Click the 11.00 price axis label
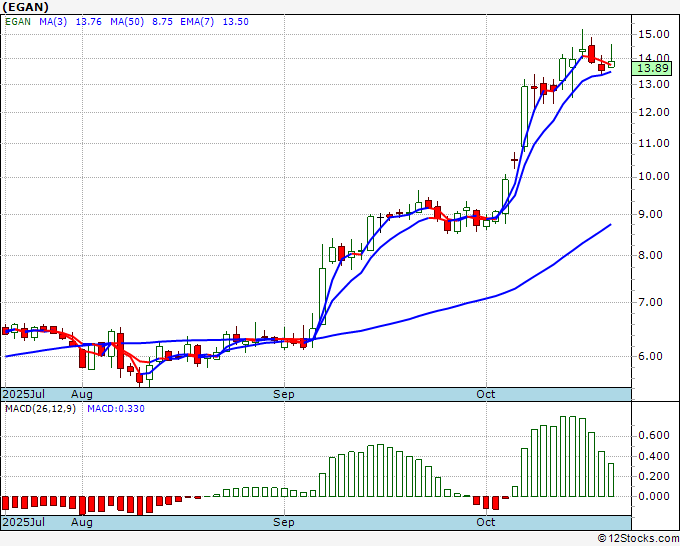Viewport: 680px width, 546px height. (654, 143)
